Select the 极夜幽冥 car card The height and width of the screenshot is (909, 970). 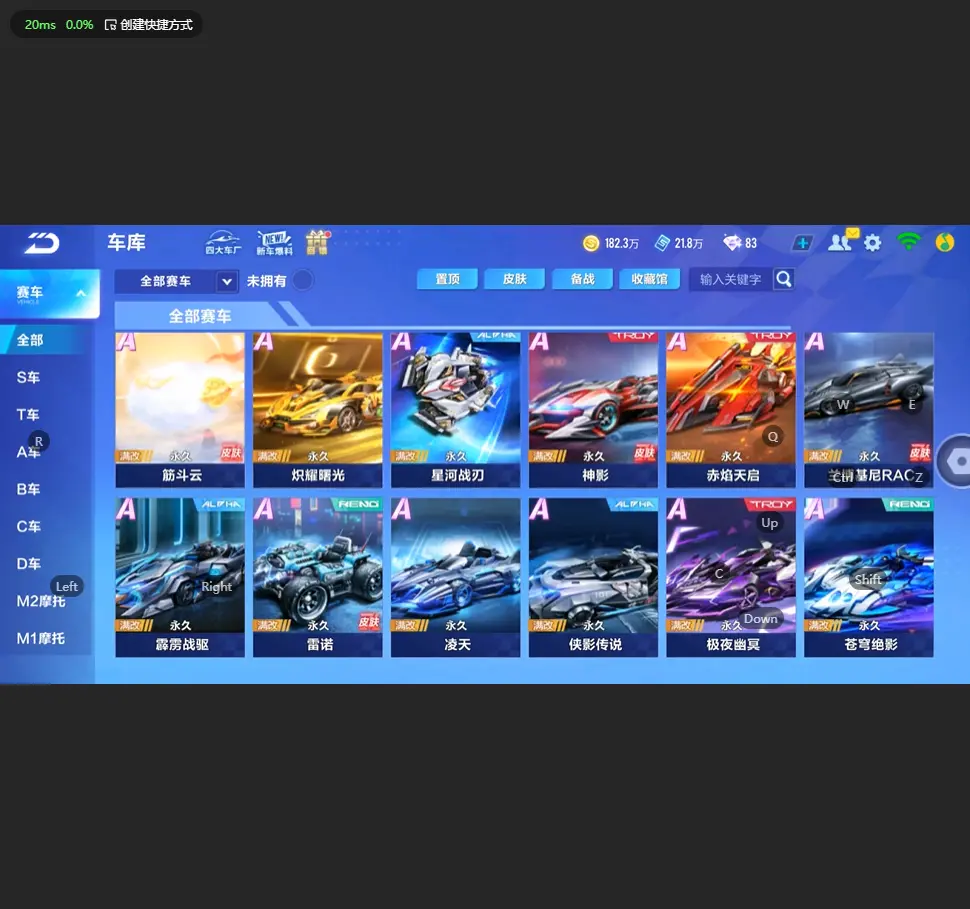point(731,577)
